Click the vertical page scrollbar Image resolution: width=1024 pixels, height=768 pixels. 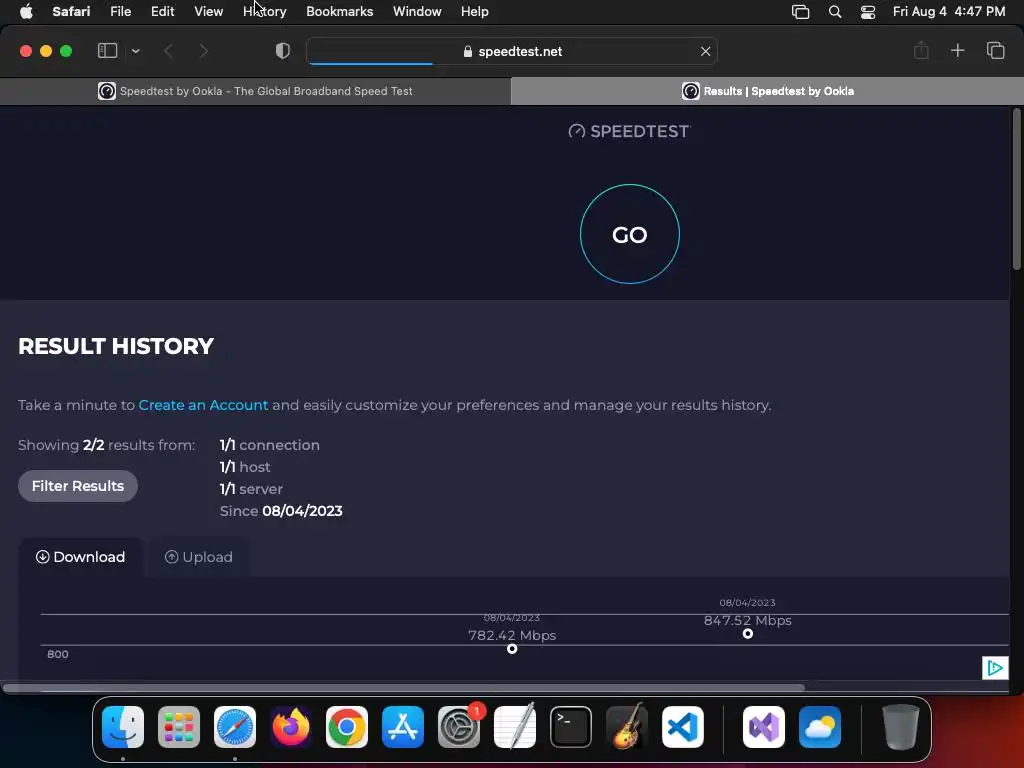click(1016, 189)
